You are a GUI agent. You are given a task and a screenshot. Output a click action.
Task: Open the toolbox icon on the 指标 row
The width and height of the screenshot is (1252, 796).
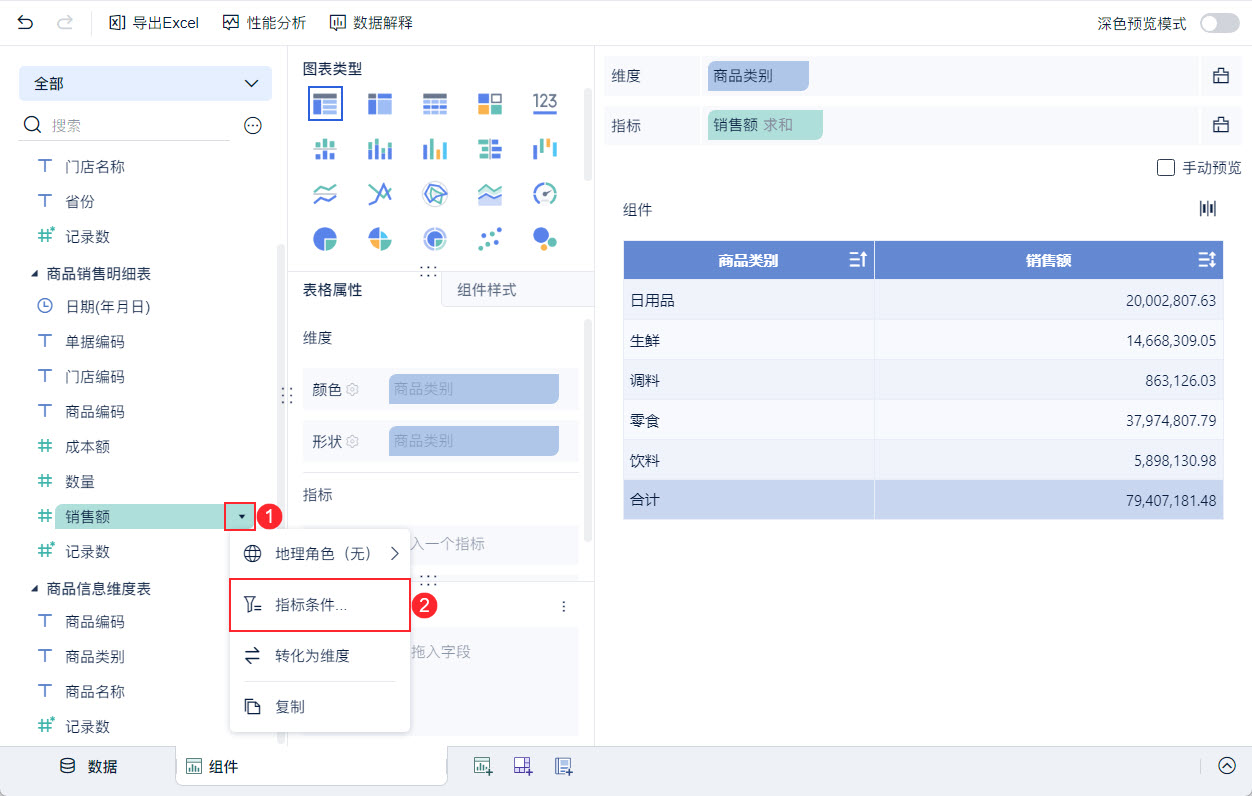(x=1220, y=125)
